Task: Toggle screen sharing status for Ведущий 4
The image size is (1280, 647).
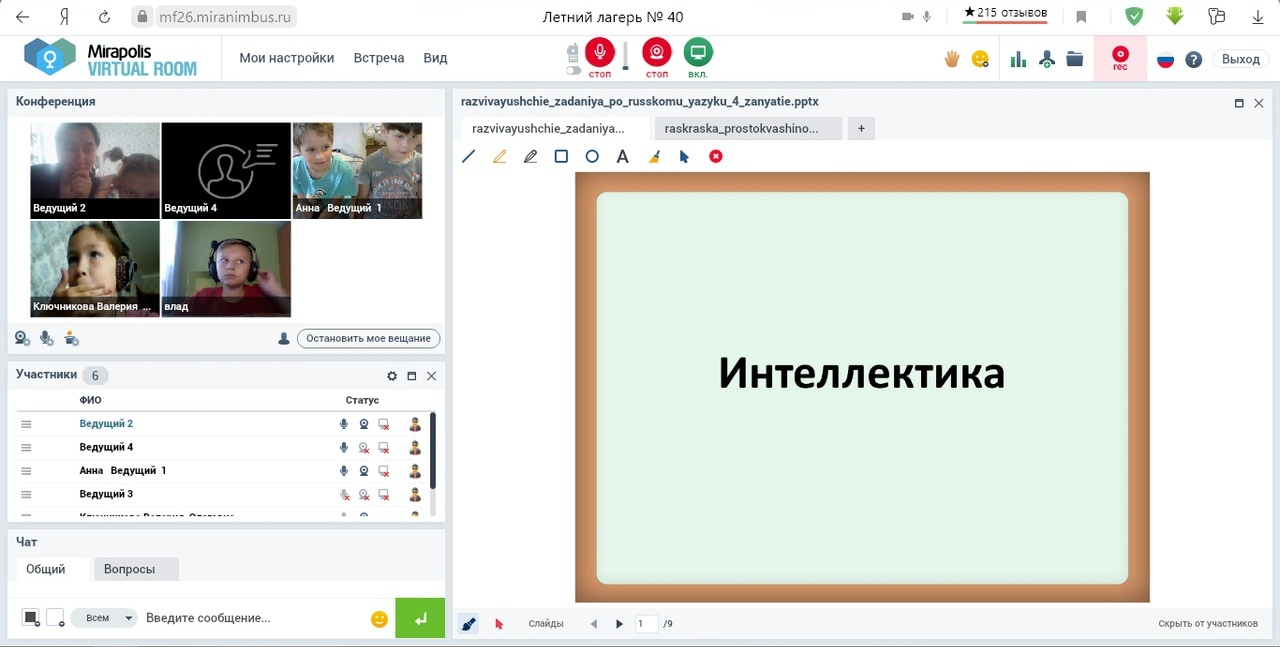Action: (x=383, y=448)
